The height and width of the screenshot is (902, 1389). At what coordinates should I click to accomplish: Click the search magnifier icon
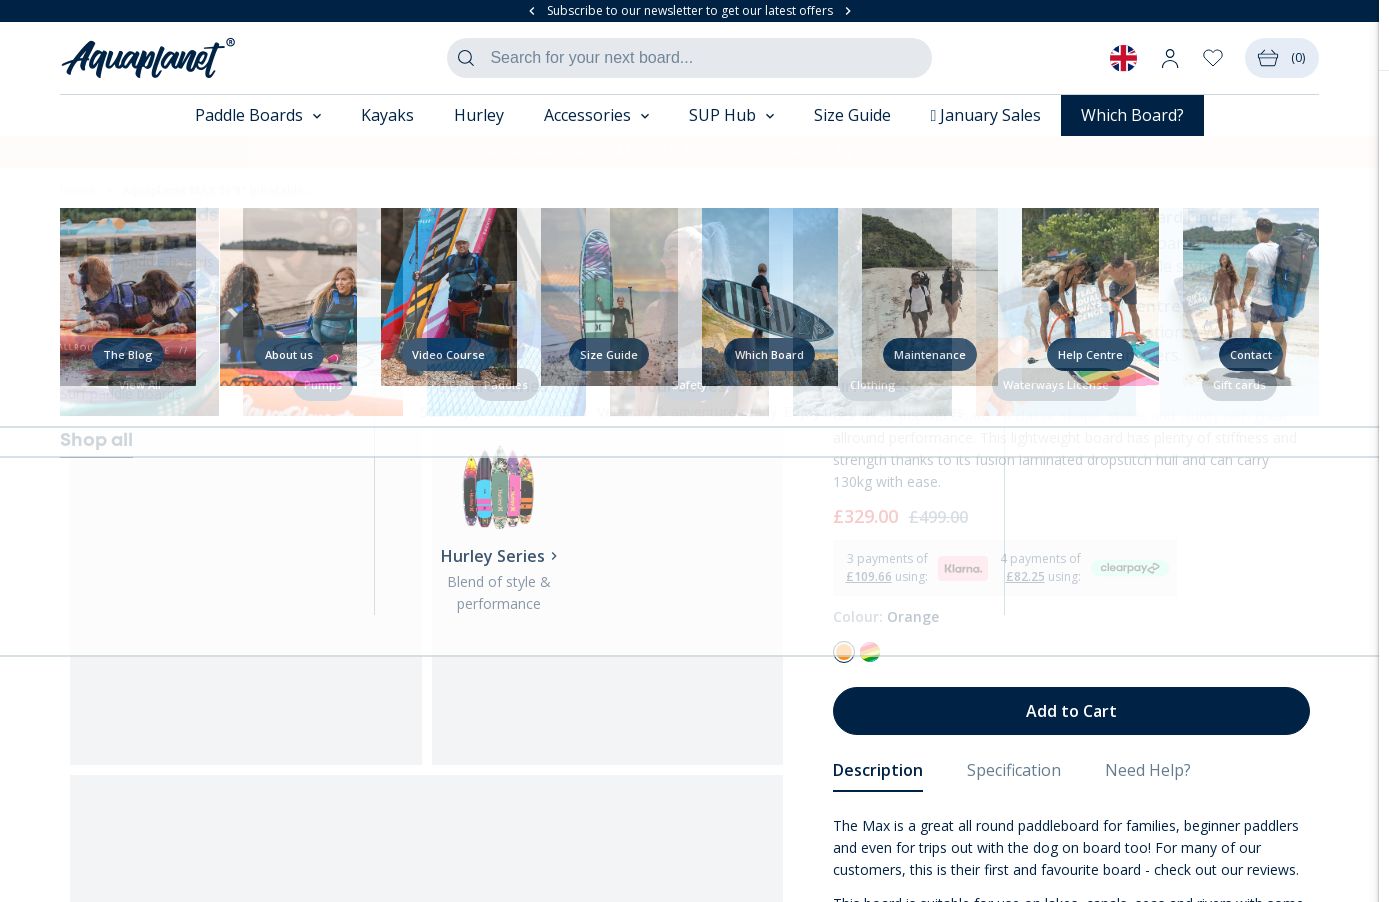(466, 58)
